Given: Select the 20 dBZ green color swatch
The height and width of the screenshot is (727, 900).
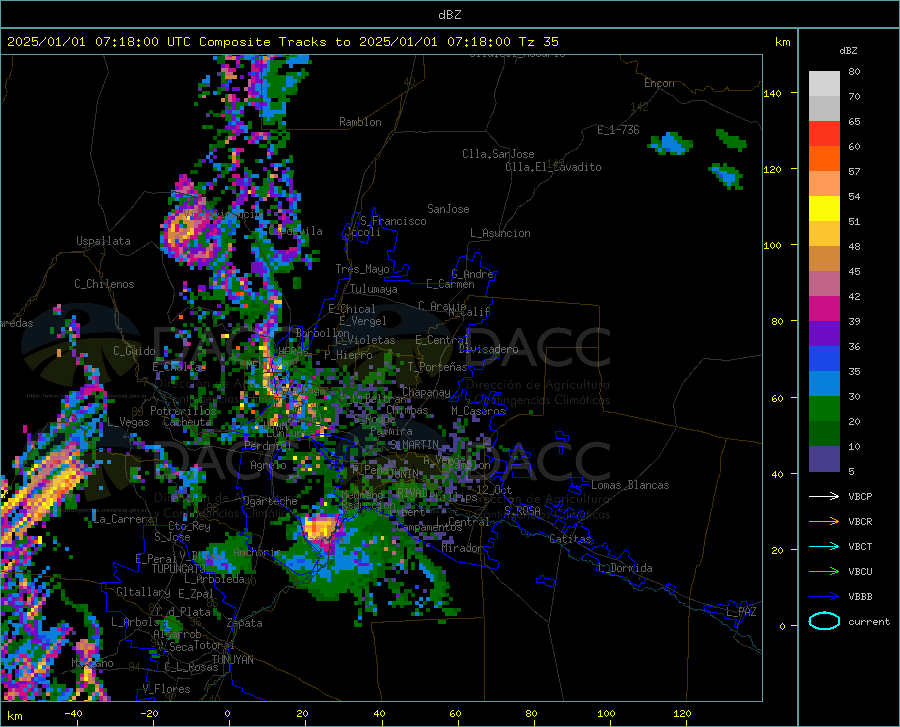Looking at the screenshot, I should click(824, 434).
